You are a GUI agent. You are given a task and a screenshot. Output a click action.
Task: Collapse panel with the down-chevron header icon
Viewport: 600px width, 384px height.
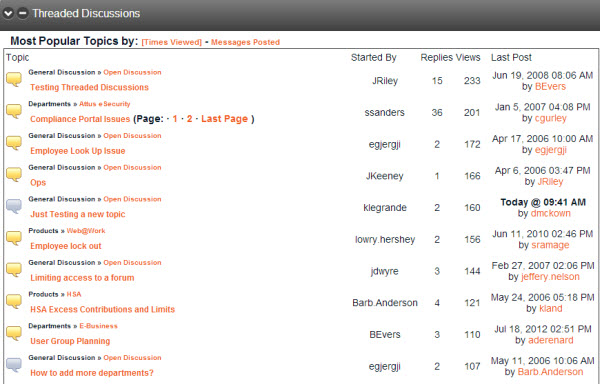click(8, 13)
